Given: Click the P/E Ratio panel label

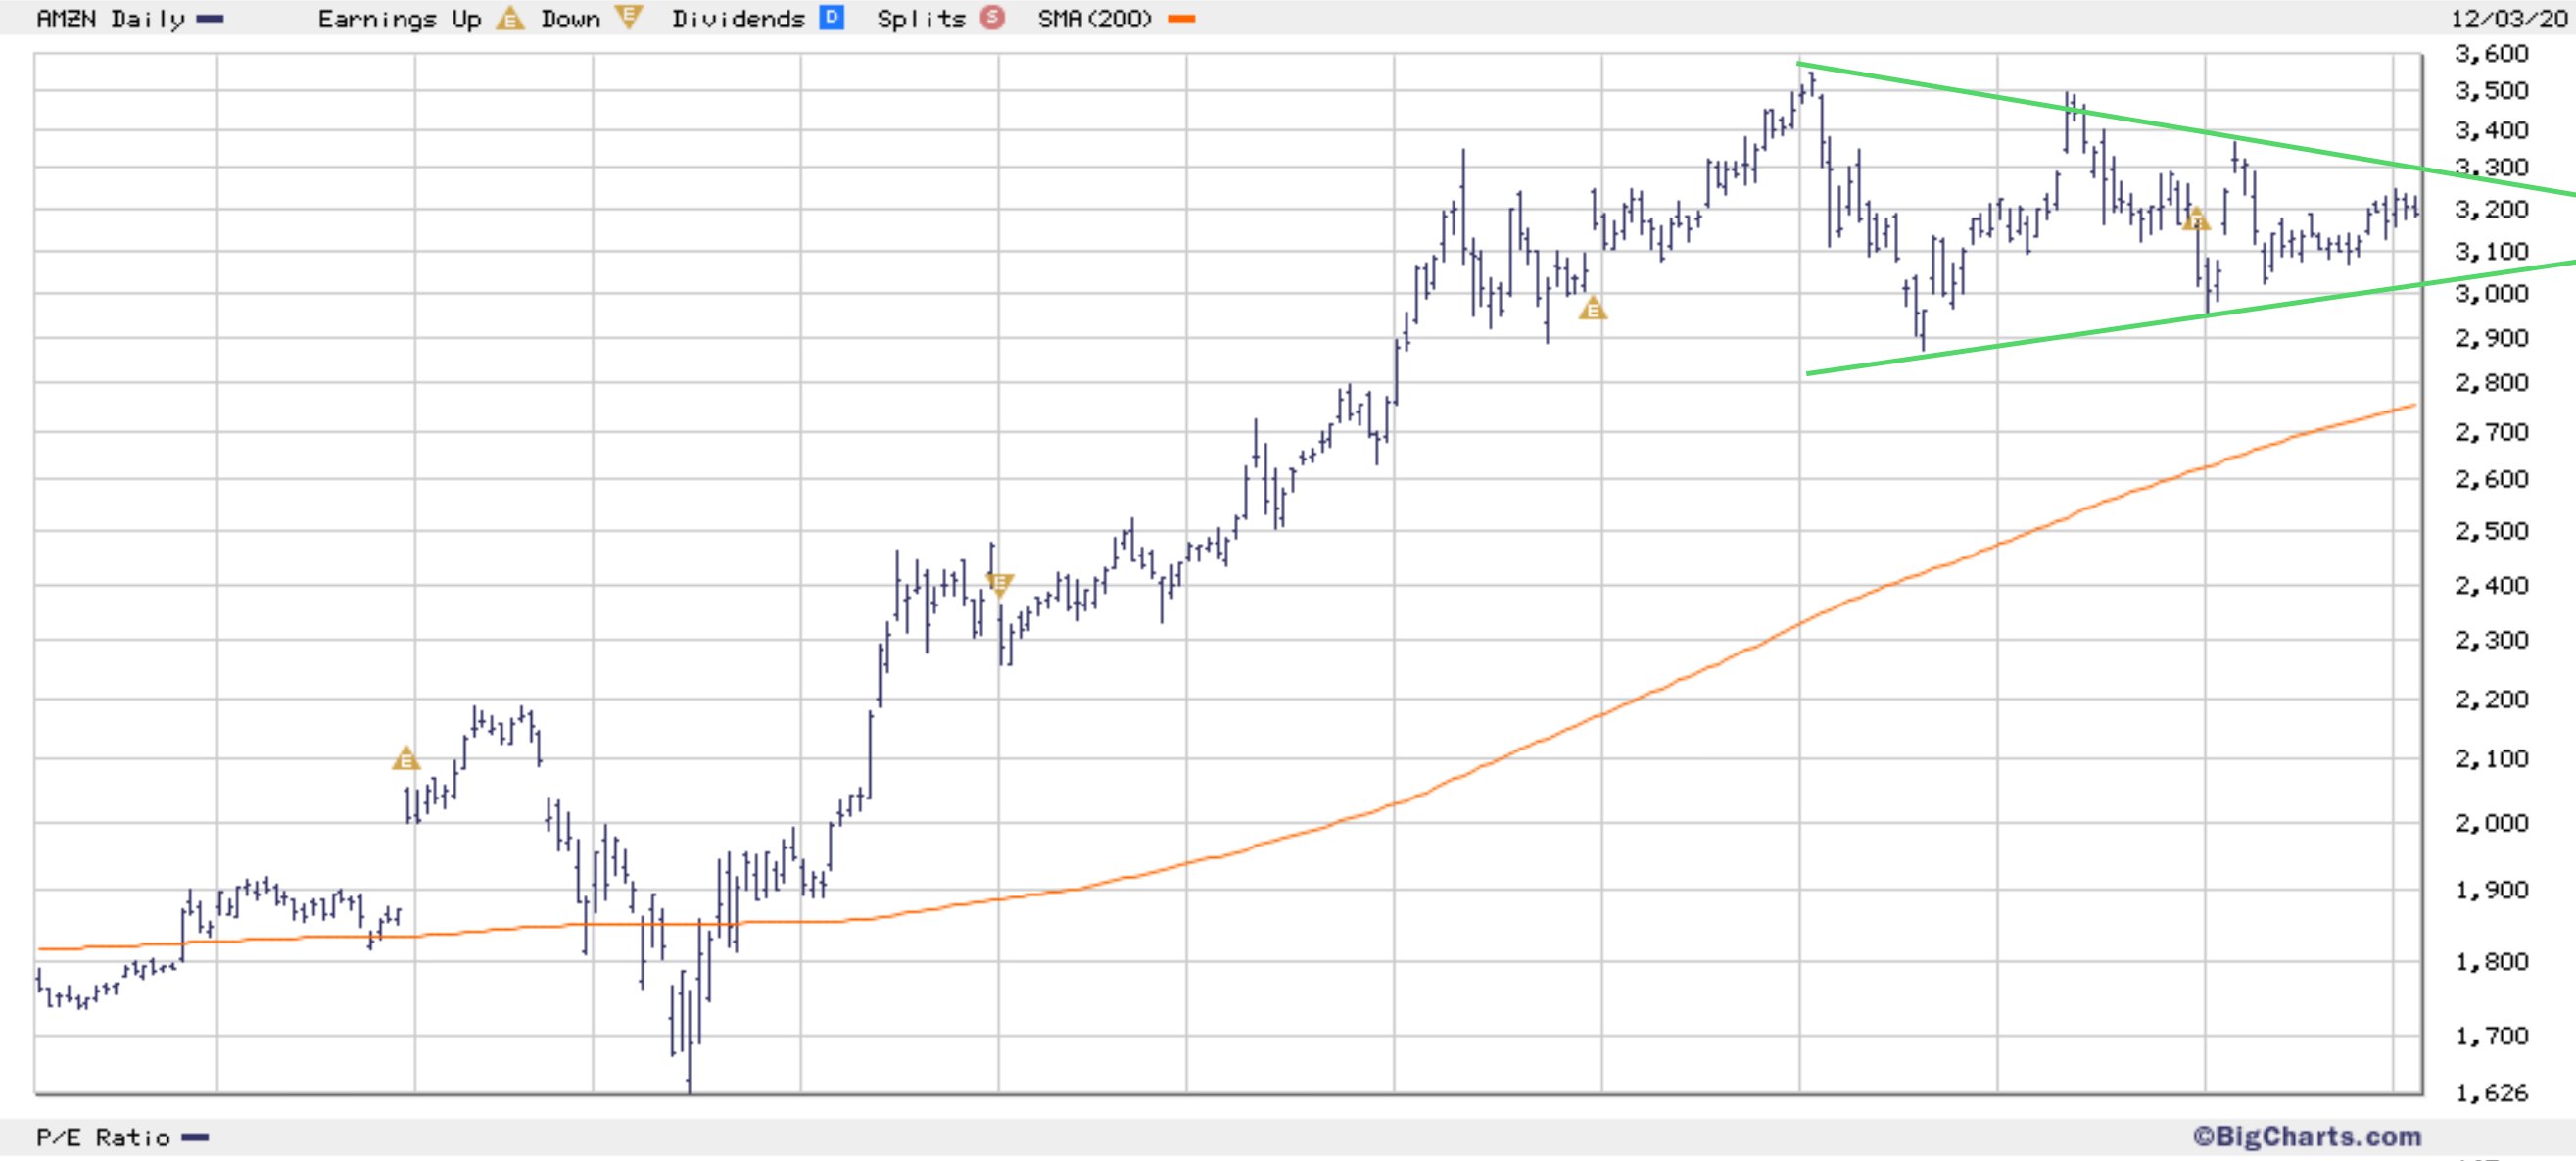Looking at the screenshot, I should click(x=103, y=1137).
